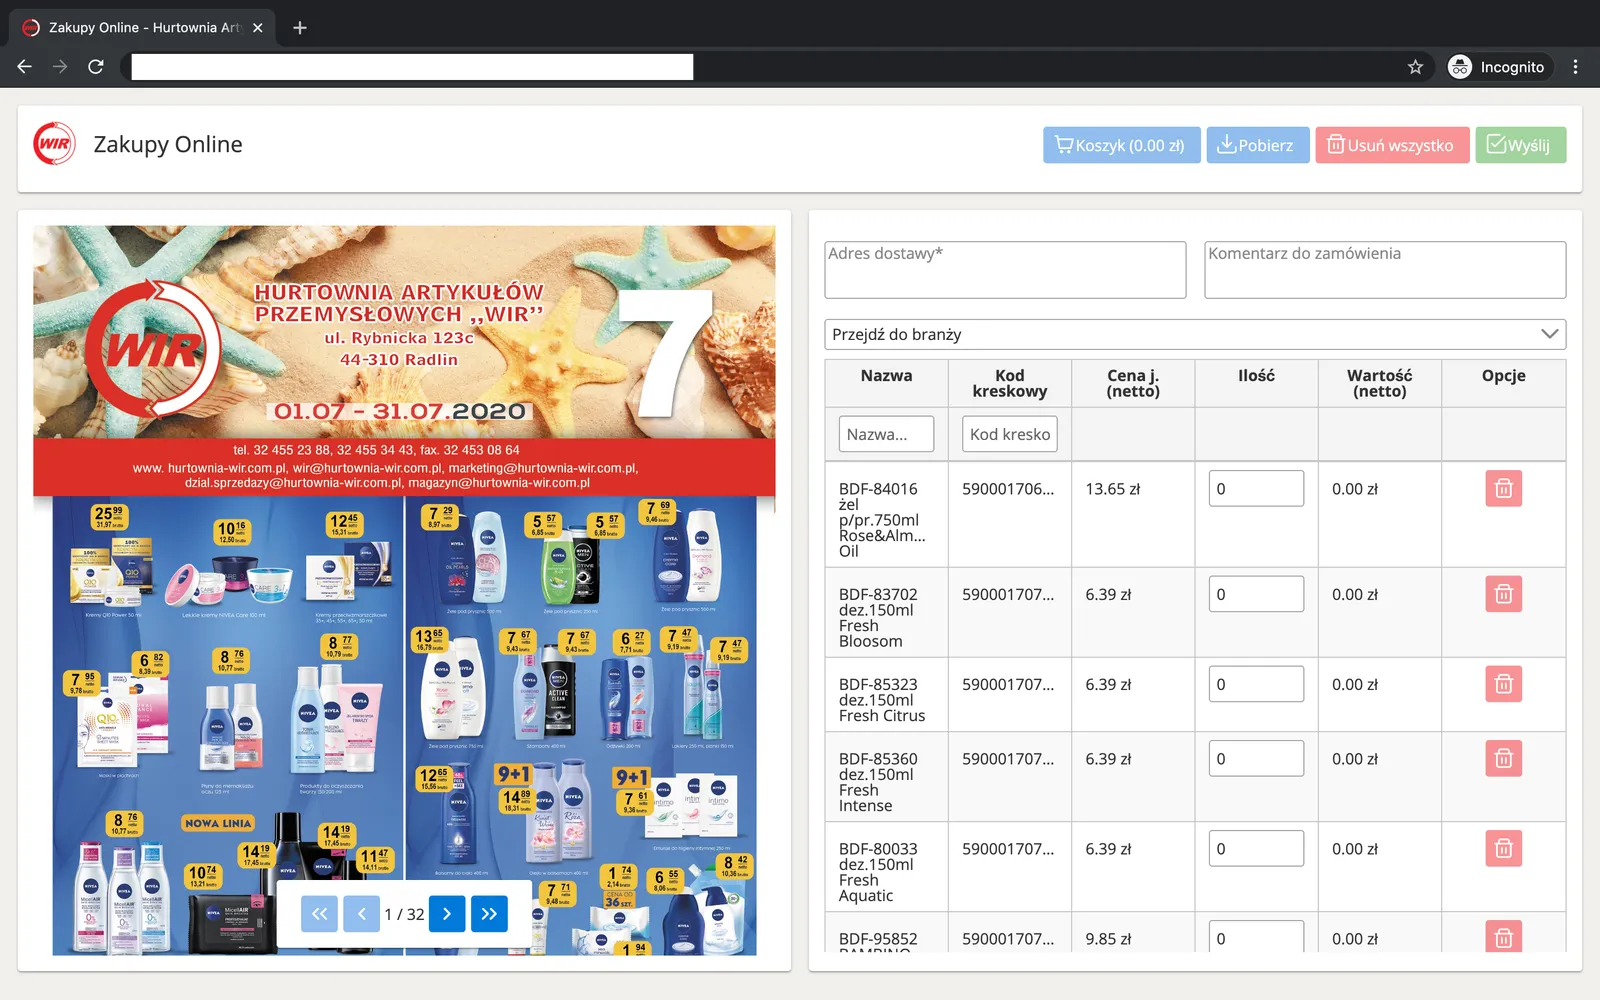Click product name BDF-80033 Fresh Aquatic
Viewport: 1600px width, 1000px height.
click(x=878, y=873)
